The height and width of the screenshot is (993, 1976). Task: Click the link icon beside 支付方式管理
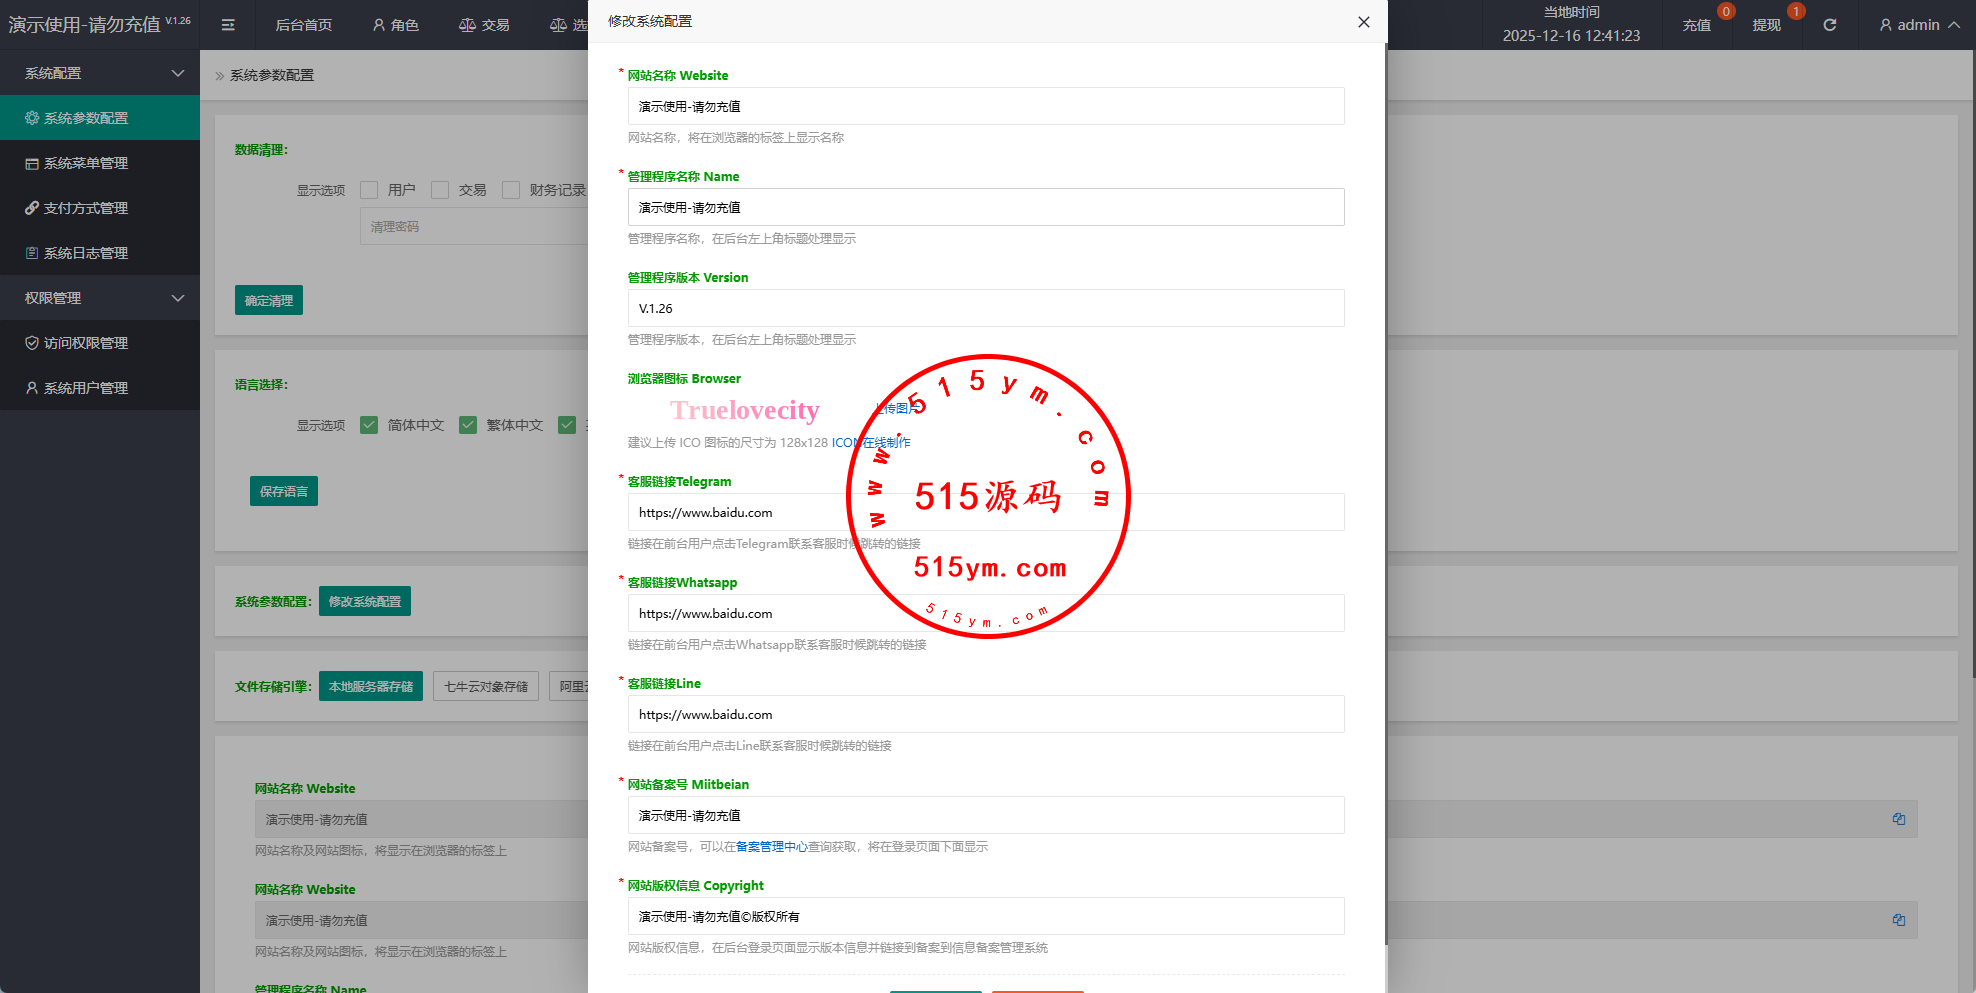tap(32, 208)
